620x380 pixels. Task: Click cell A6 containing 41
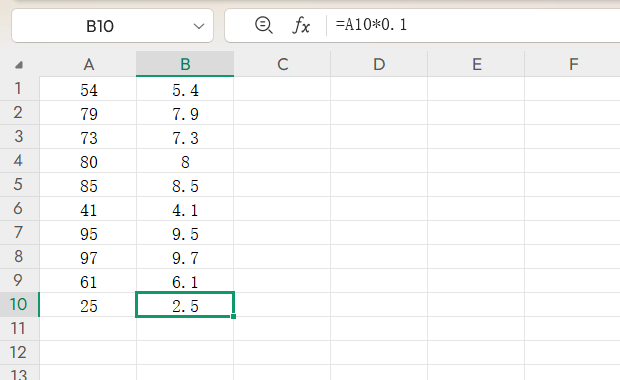88,209
